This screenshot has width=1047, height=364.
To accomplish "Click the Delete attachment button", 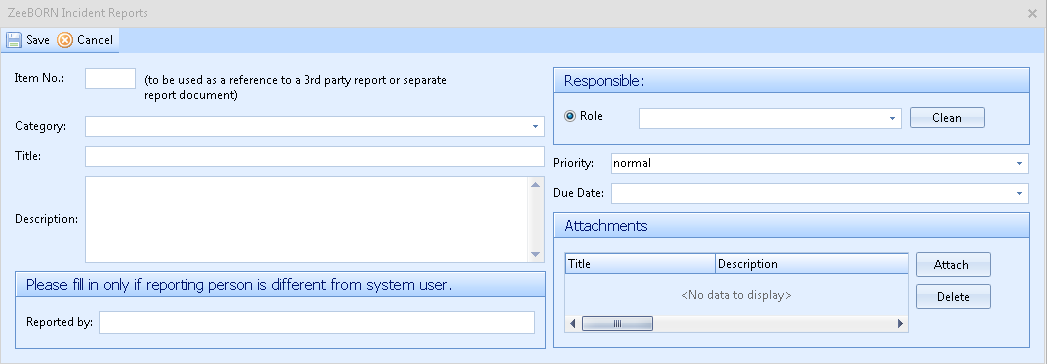I will pos(953,297).
